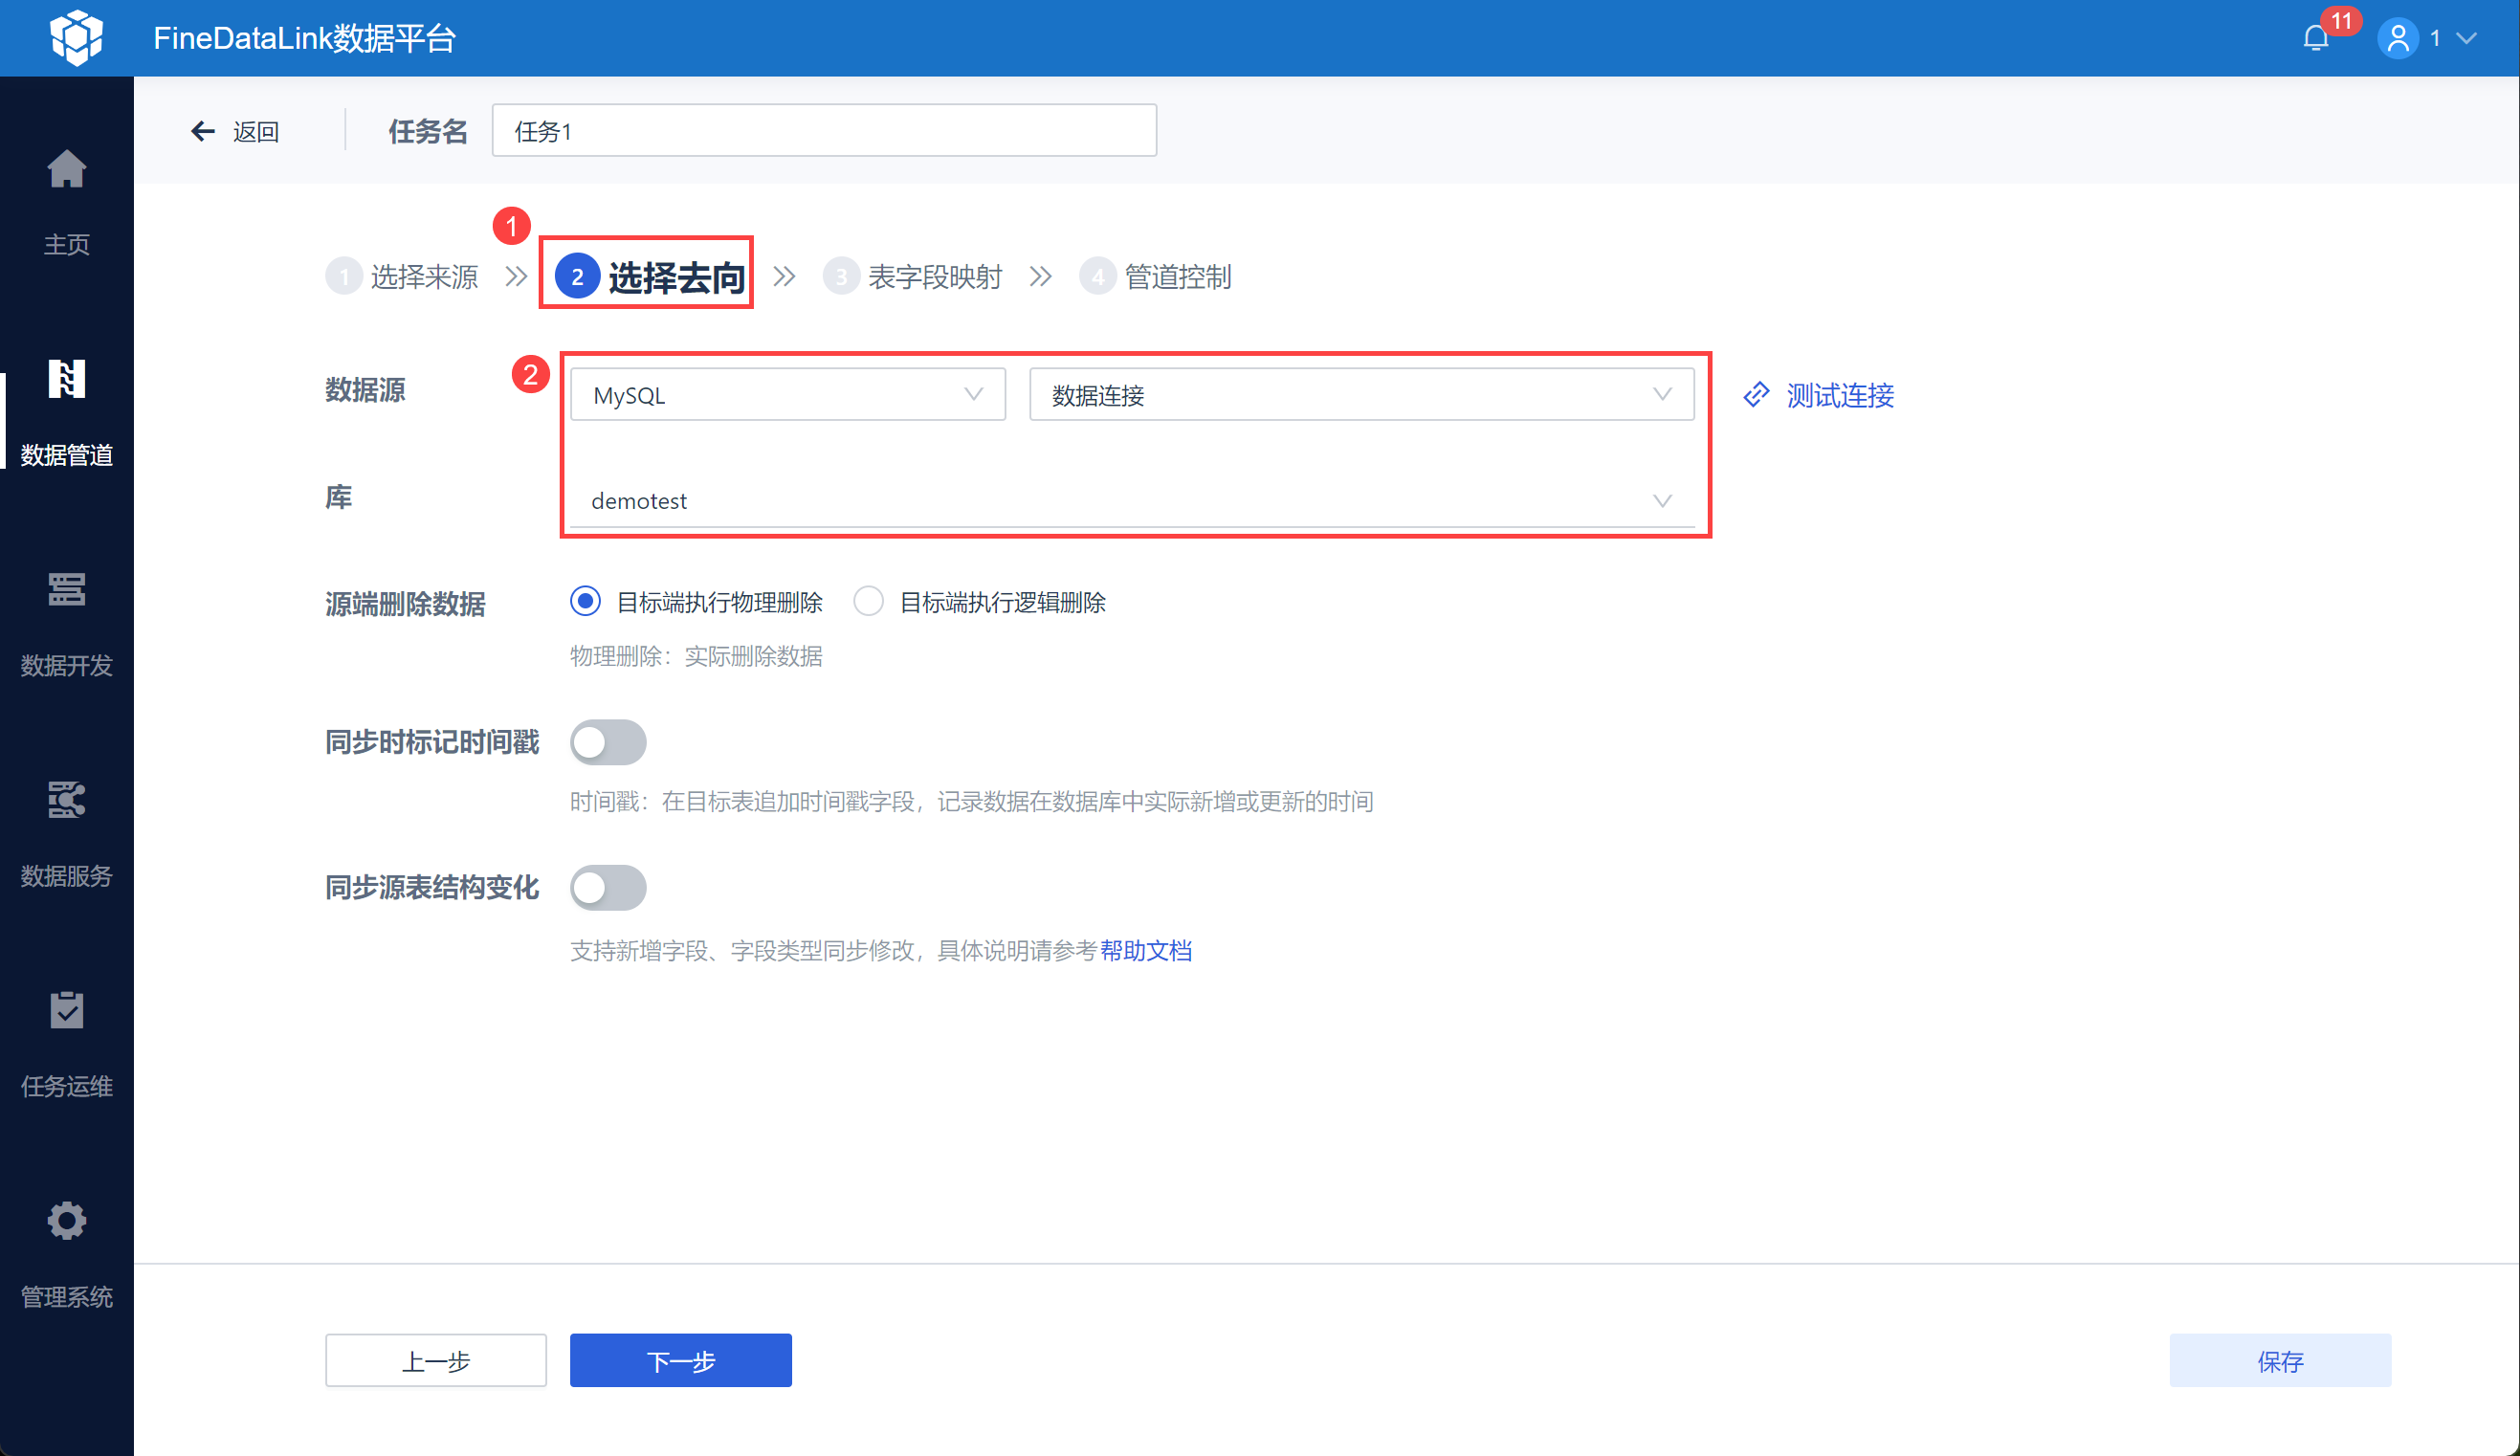
Task: Open 任务运维 sidebar icon
Action: (x=67, y=1011)
